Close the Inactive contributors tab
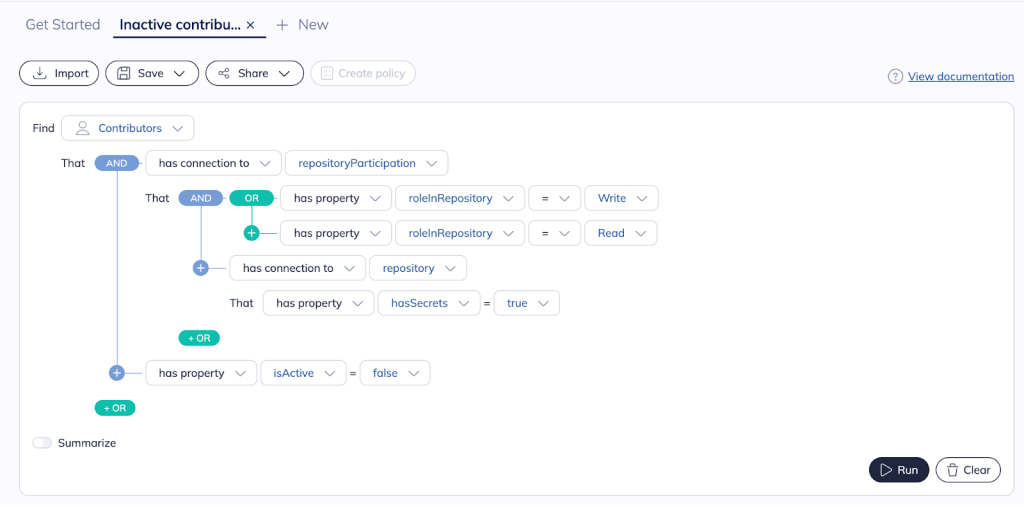 click(x=251, y=25)
